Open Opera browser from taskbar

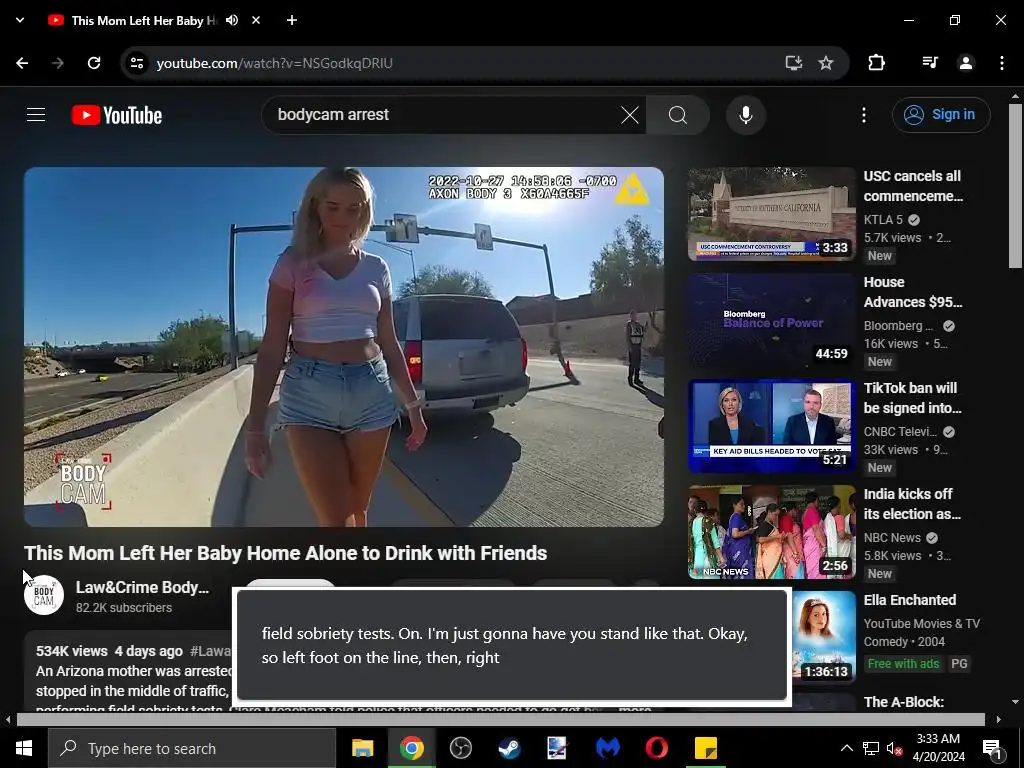(656, 748)
